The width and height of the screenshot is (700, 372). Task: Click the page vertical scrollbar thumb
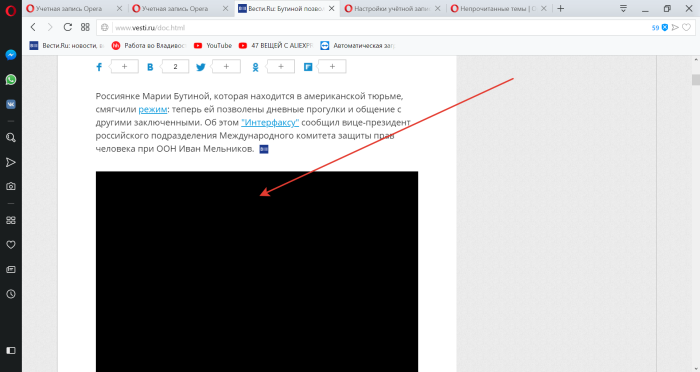coord(696,80)
